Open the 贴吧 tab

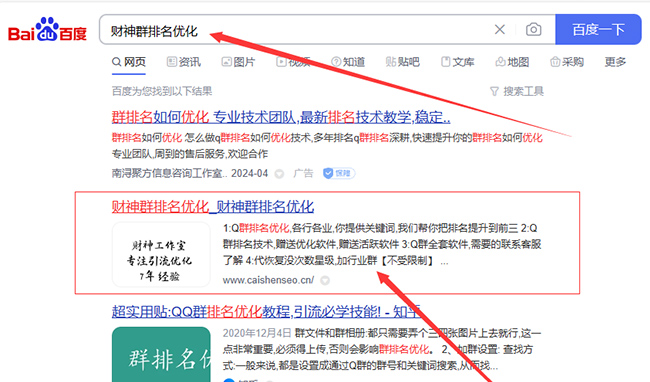pos(403,62)
